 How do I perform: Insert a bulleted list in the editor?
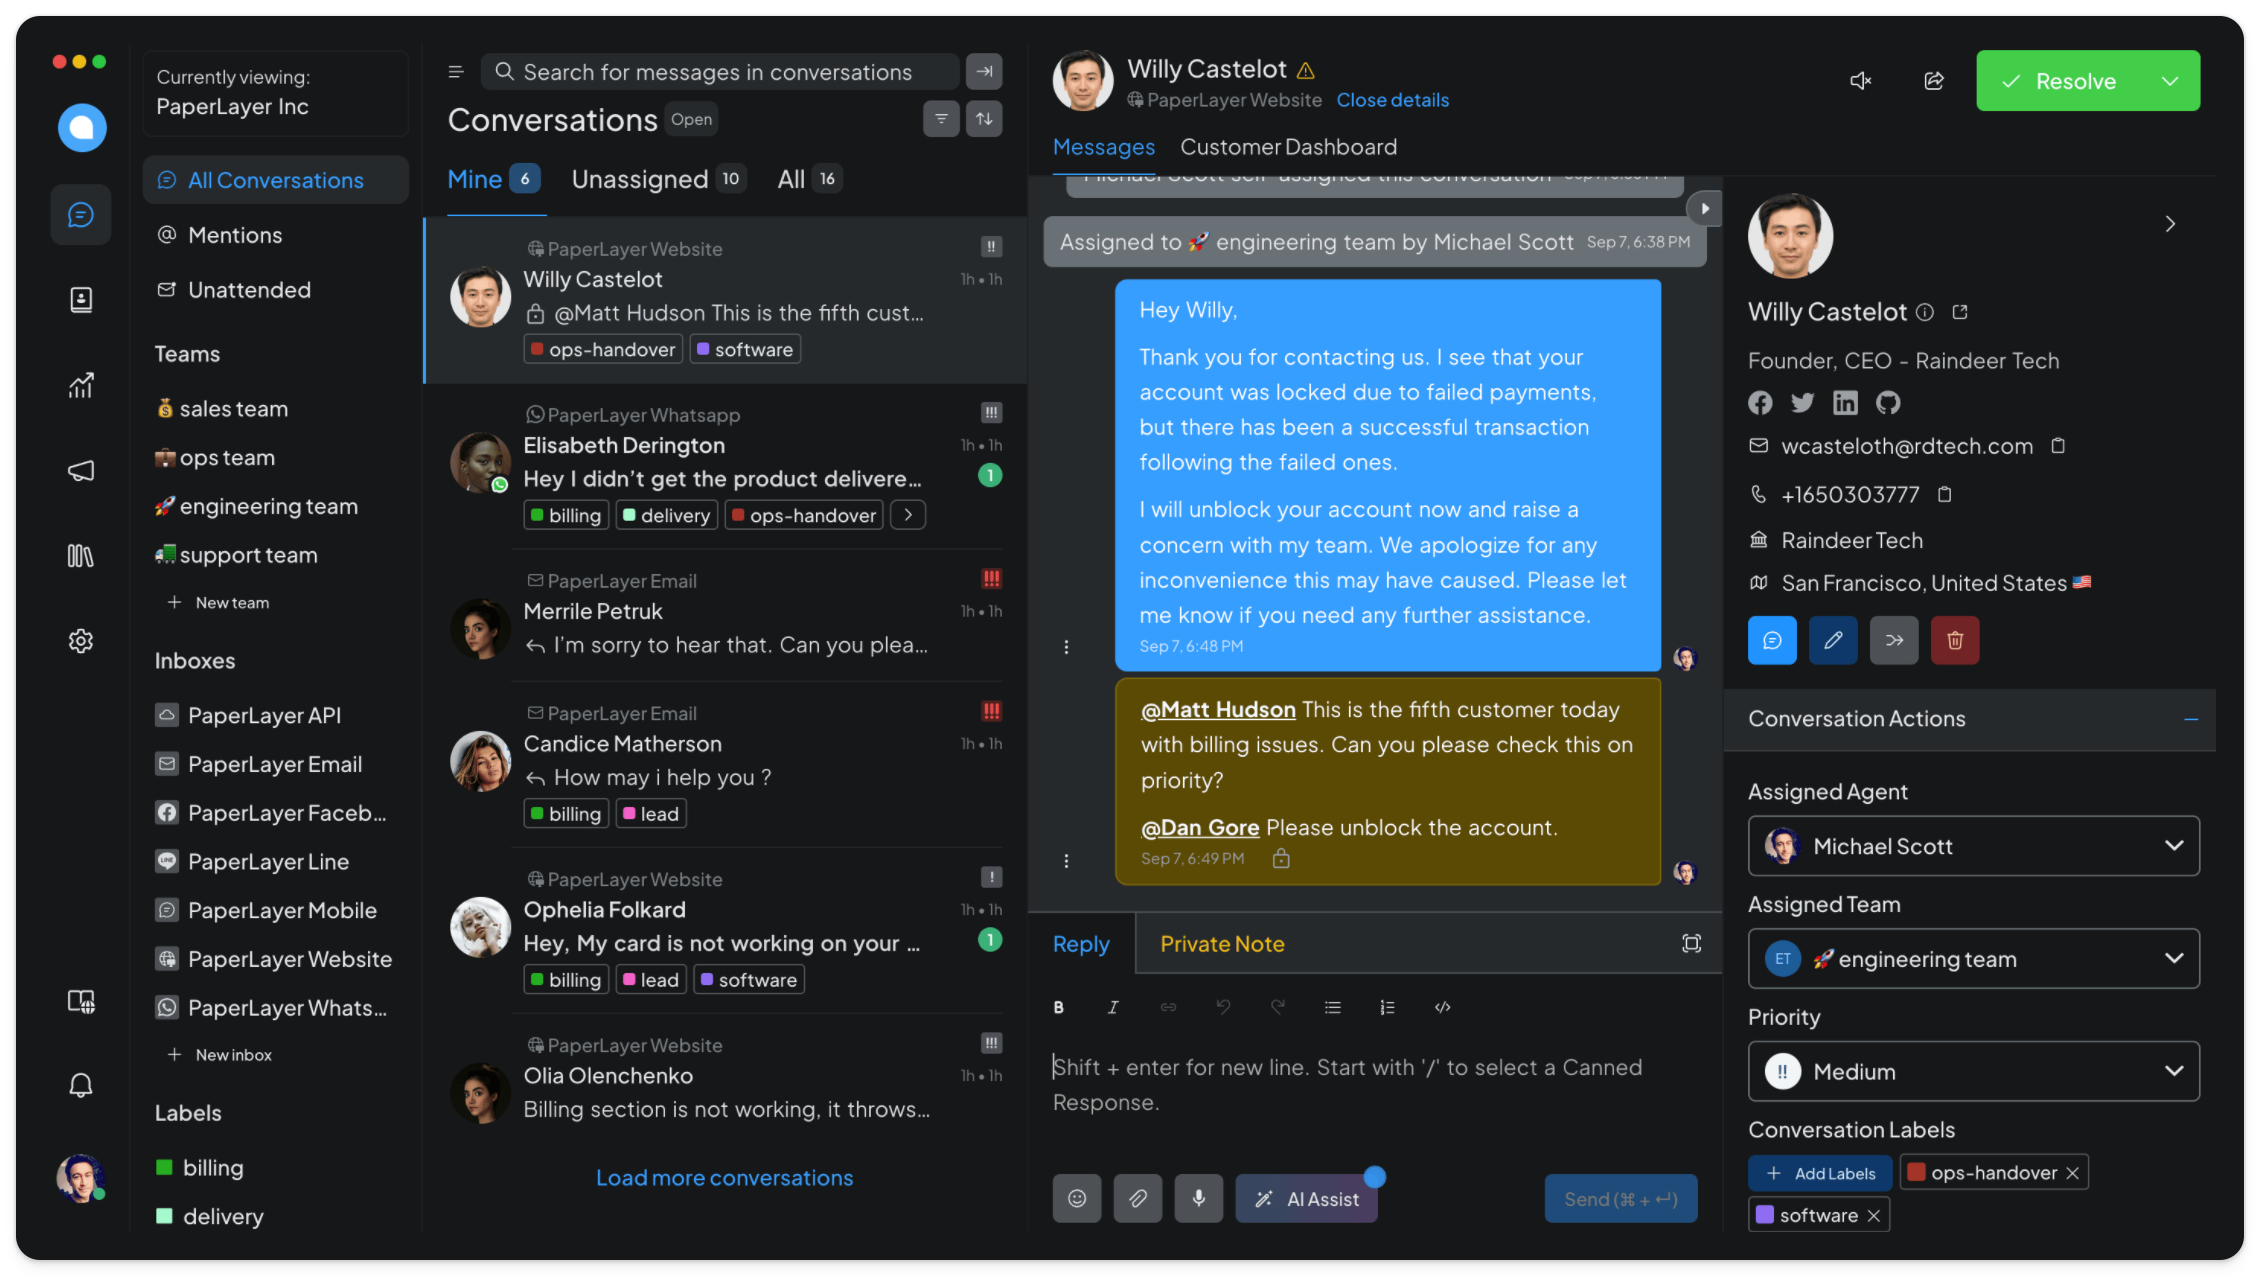click(x=1333, y=1008)
